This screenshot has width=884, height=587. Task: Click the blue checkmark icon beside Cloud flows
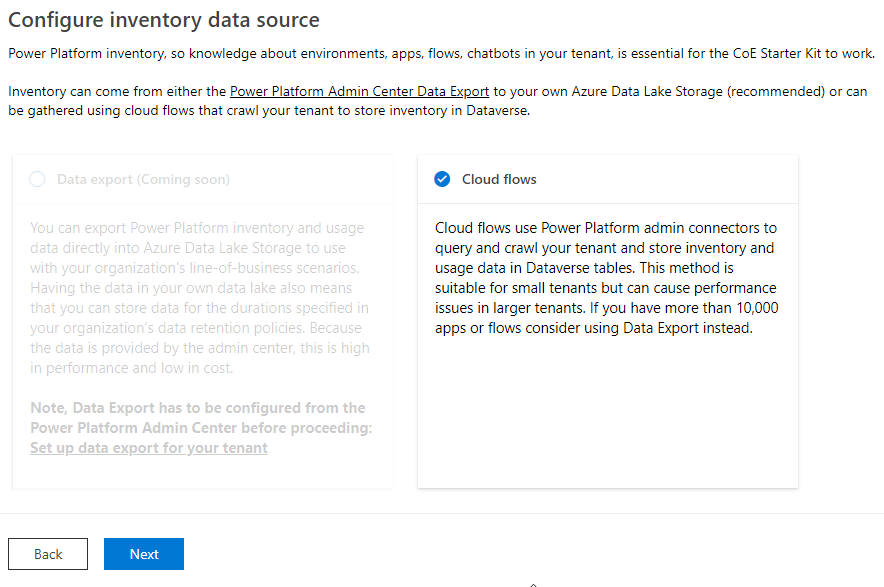click(442, 180)
